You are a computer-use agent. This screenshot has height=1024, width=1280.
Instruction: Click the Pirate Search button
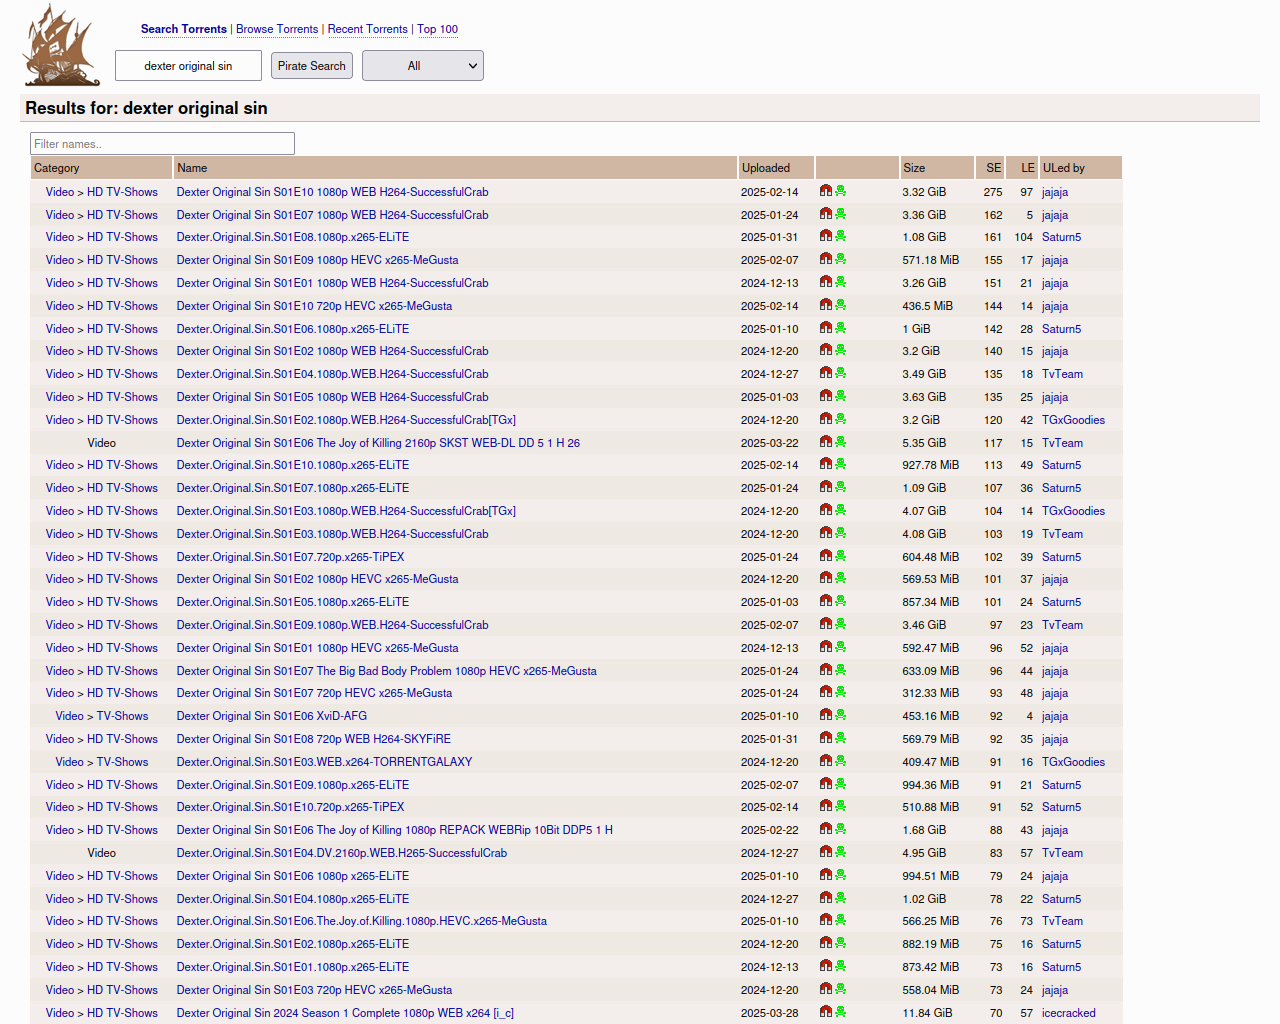(312, 66)
